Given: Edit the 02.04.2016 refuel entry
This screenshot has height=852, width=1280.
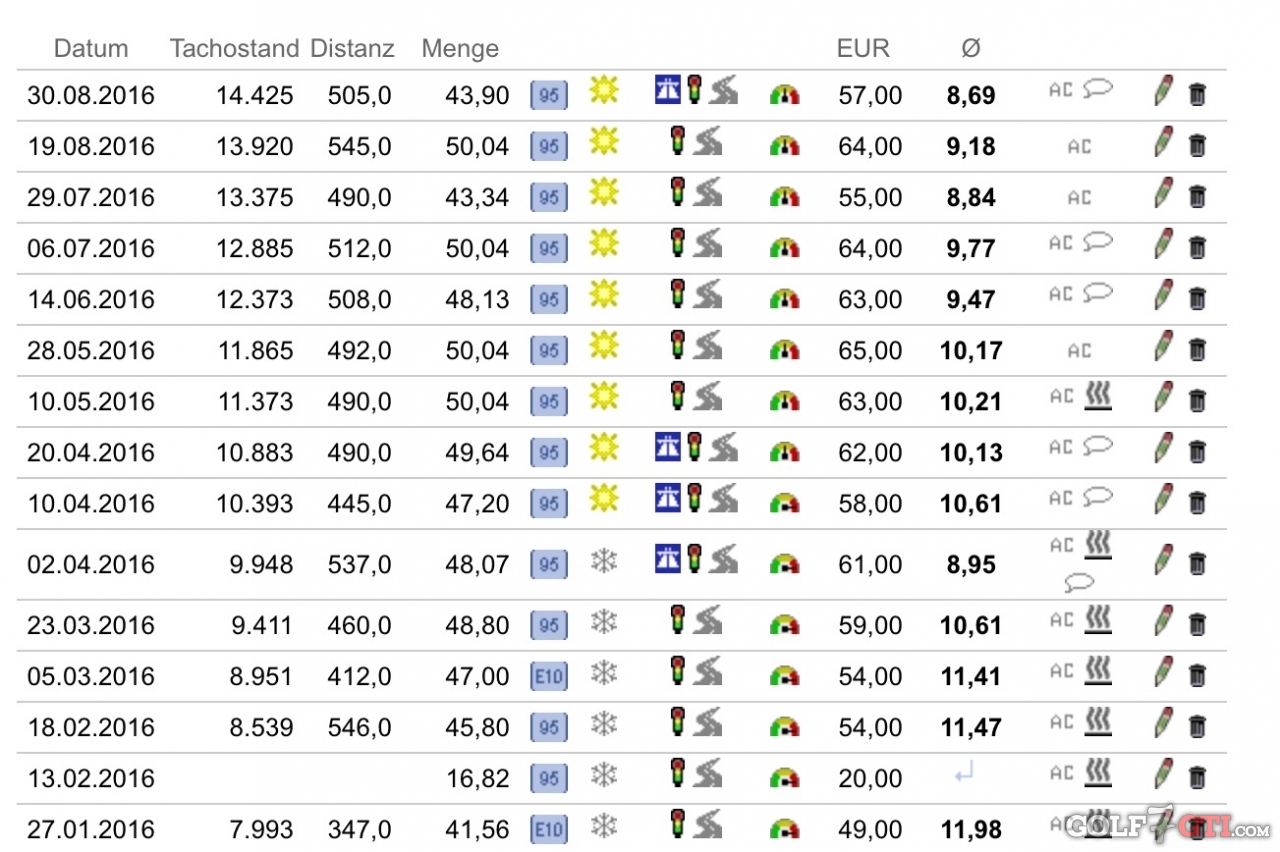Looking at the screenshot, I should pos(1163,560).
